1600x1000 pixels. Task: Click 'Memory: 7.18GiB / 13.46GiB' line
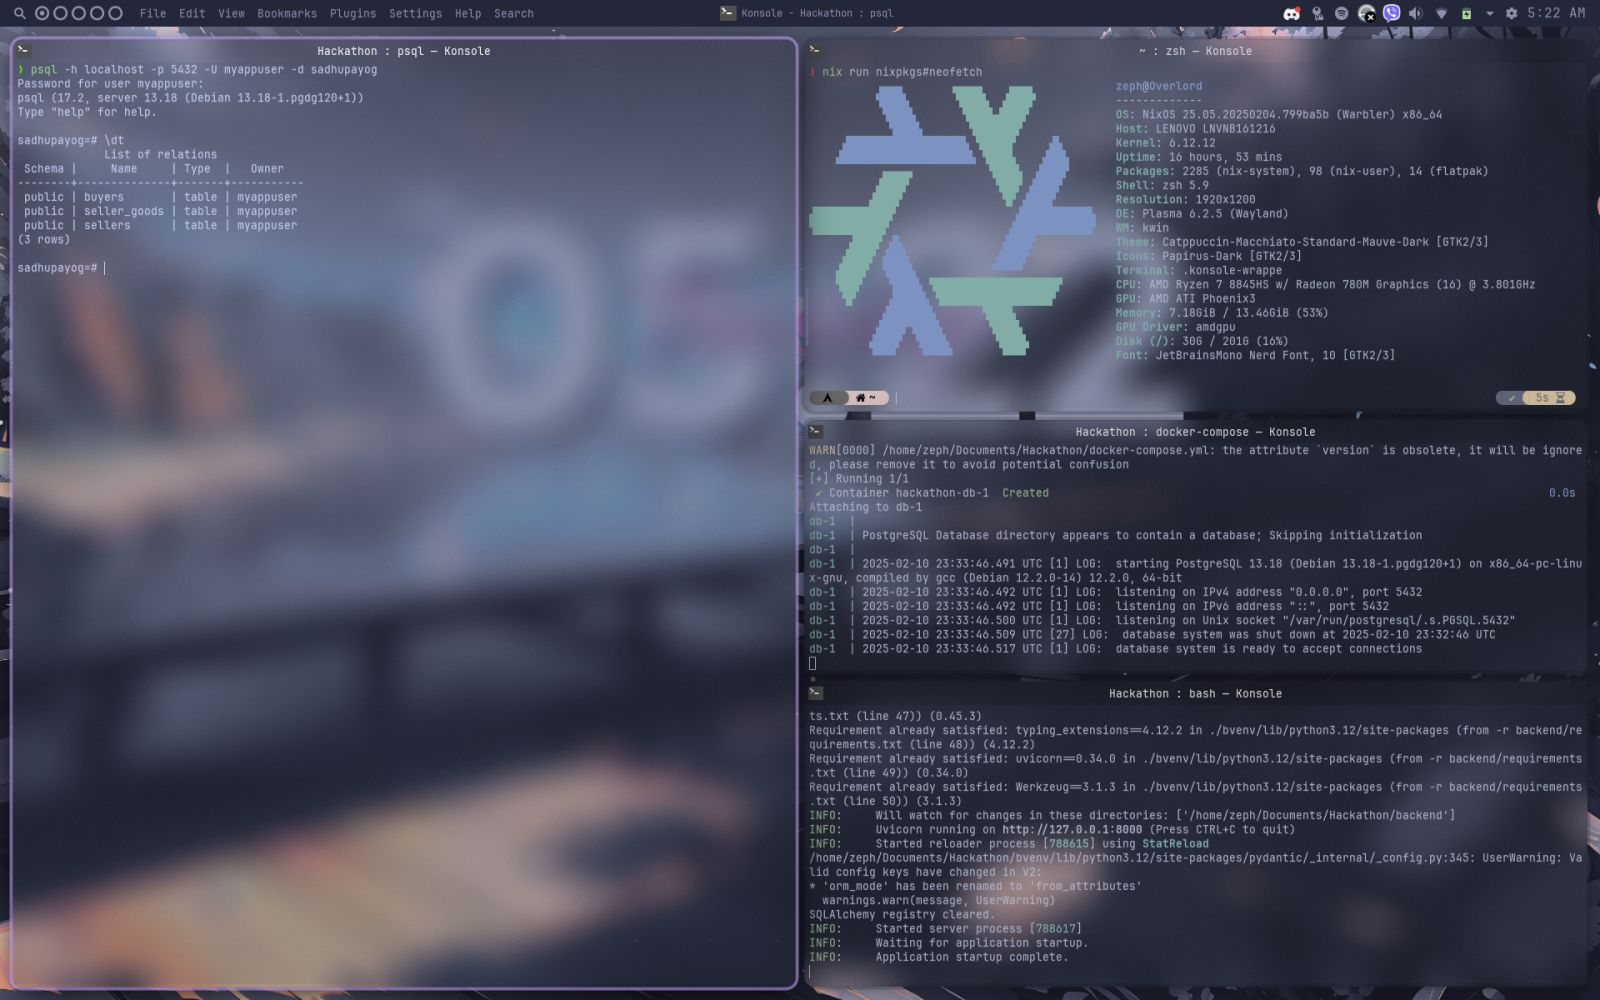(1222, 313)
